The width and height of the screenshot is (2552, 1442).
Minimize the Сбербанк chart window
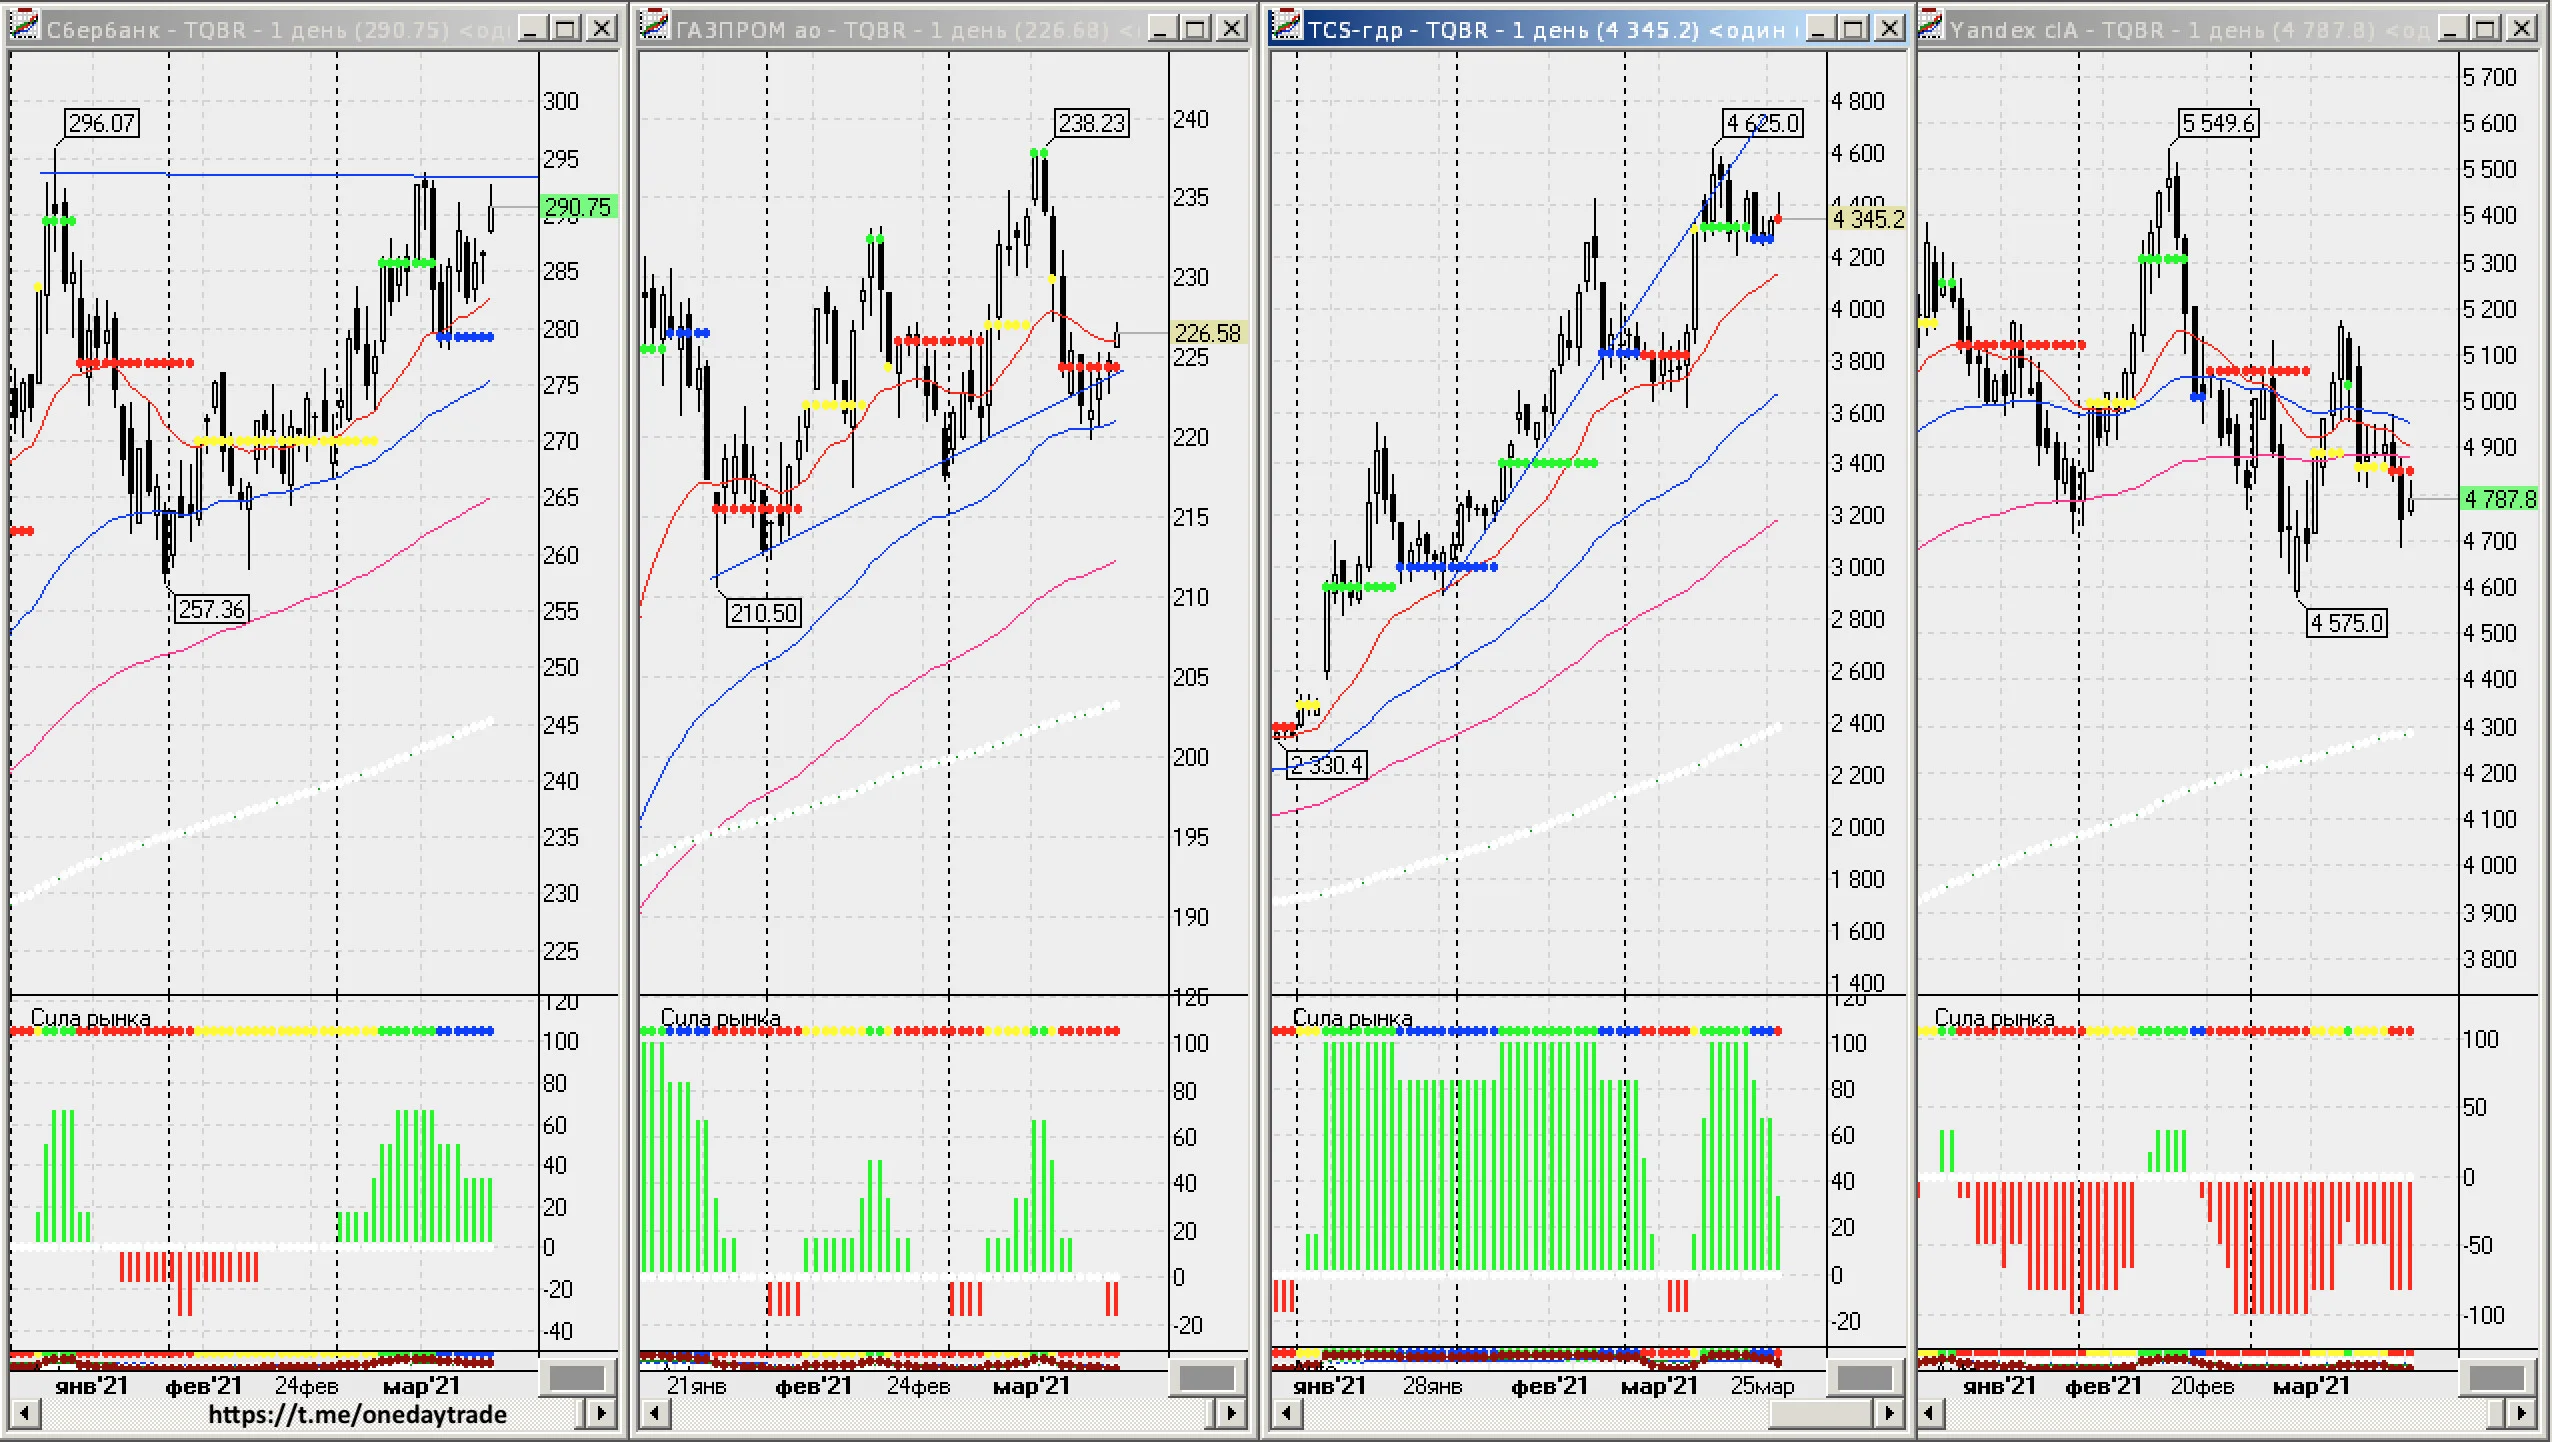tap(531, 28)
